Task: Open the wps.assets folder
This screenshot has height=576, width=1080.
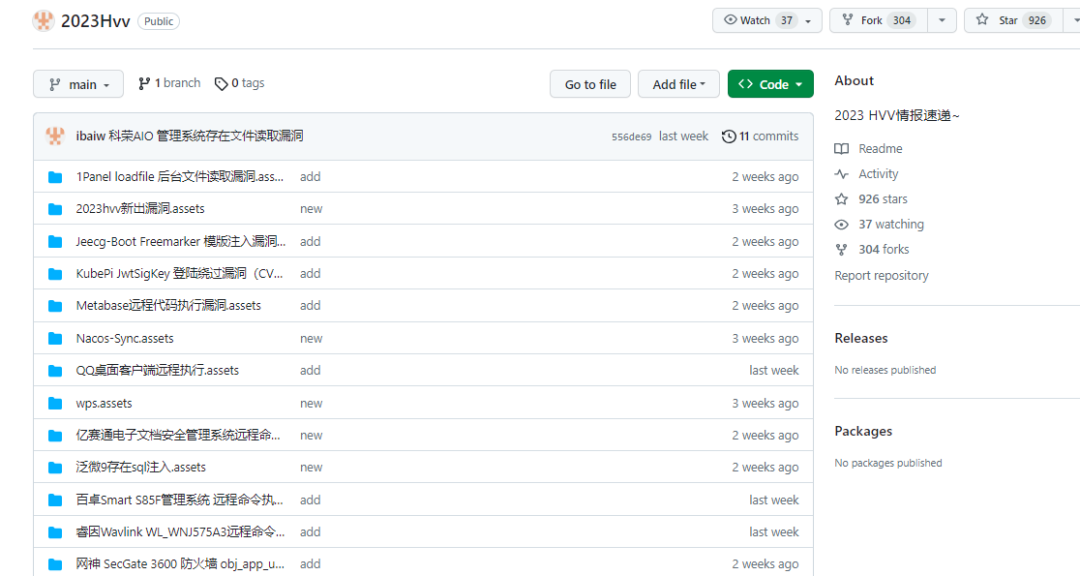Action: (104, 404)
